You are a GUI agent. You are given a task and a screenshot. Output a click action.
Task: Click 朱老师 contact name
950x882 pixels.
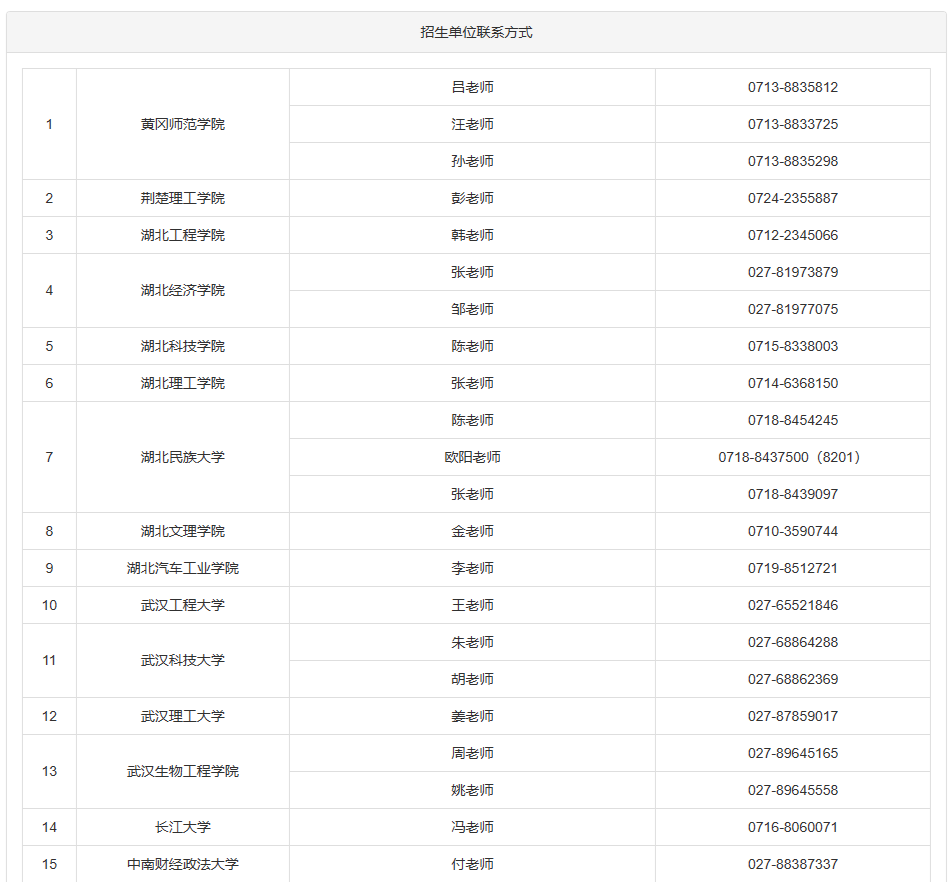472,642
